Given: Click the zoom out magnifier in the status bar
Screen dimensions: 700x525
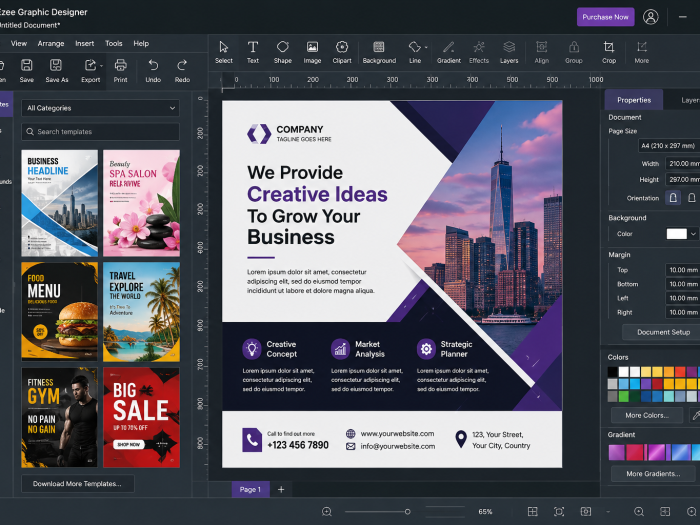Looking at the screenshot, I should coord(326,512).
